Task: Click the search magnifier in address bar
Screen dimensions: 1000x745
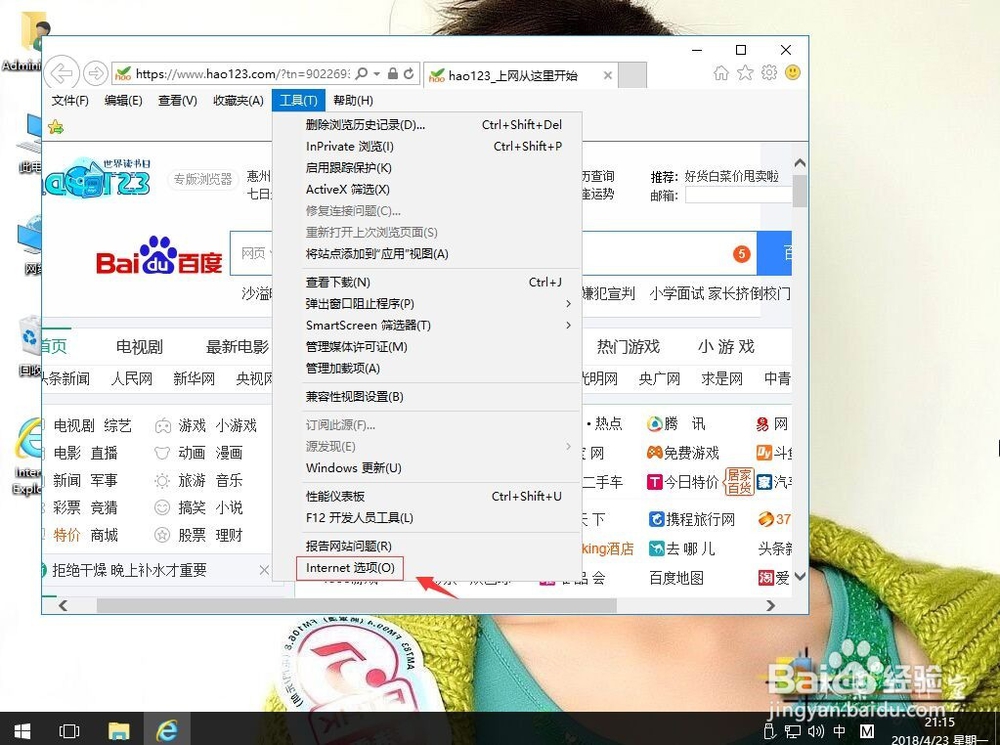Action: [x=362, y=73]
